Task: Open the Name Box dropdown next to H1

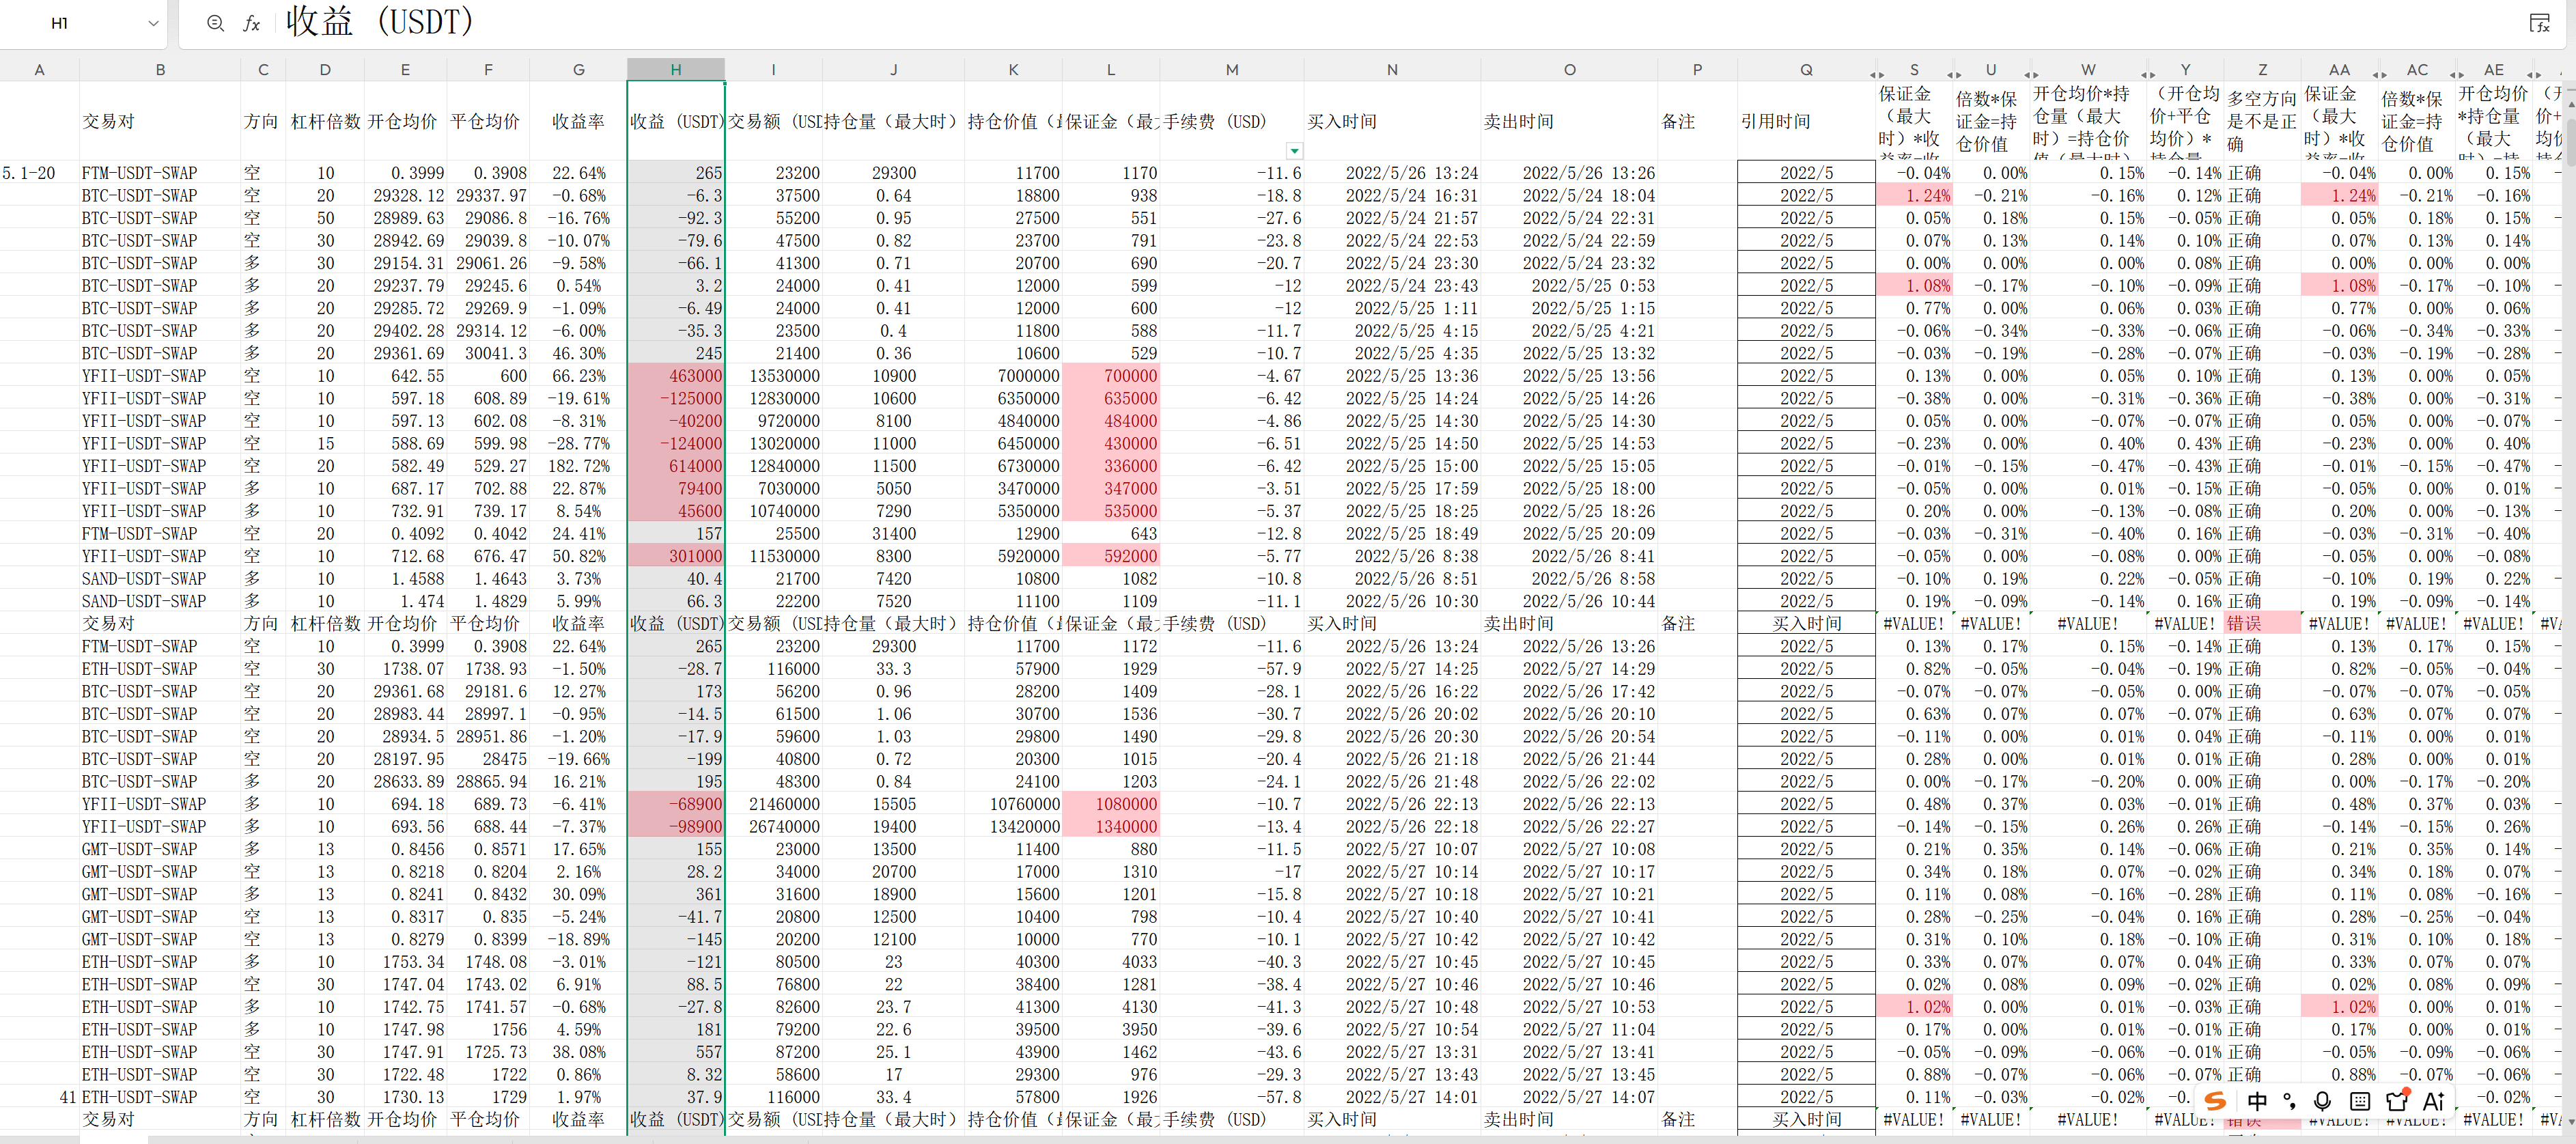Action: click(x=153, y=23)
